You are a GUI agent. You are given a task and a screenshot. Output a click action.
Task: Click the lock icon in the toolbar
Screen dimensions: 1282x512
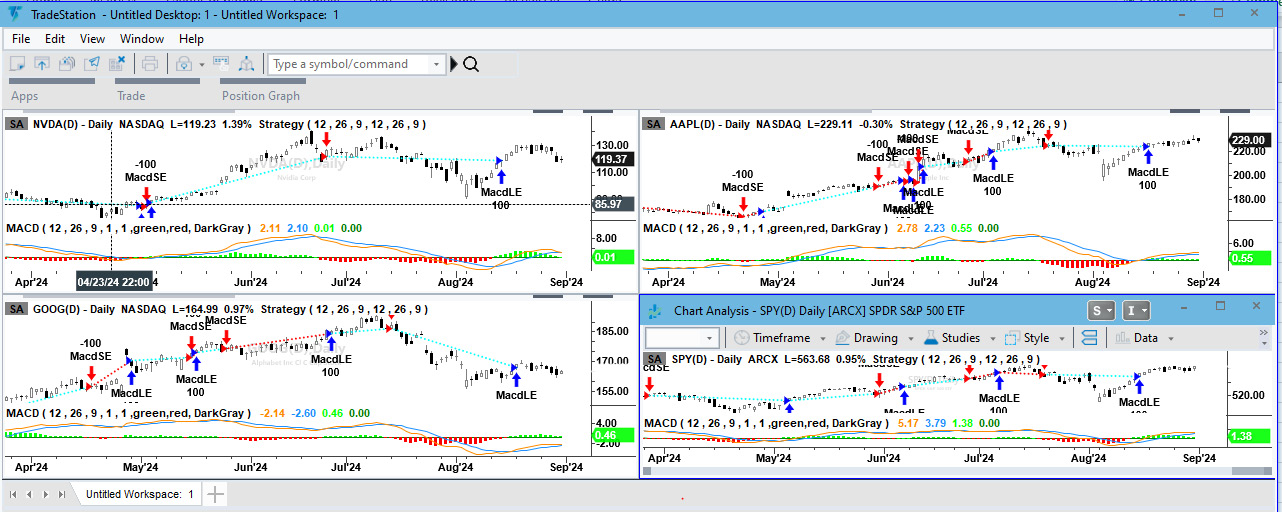184,64
